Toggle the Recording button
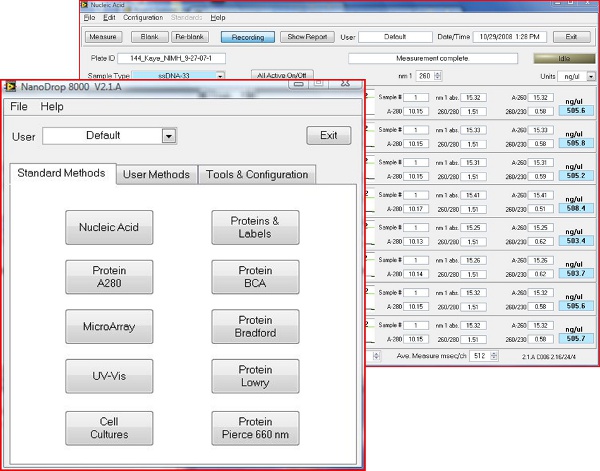Screen dimensions: 600x471 (248, 37)
